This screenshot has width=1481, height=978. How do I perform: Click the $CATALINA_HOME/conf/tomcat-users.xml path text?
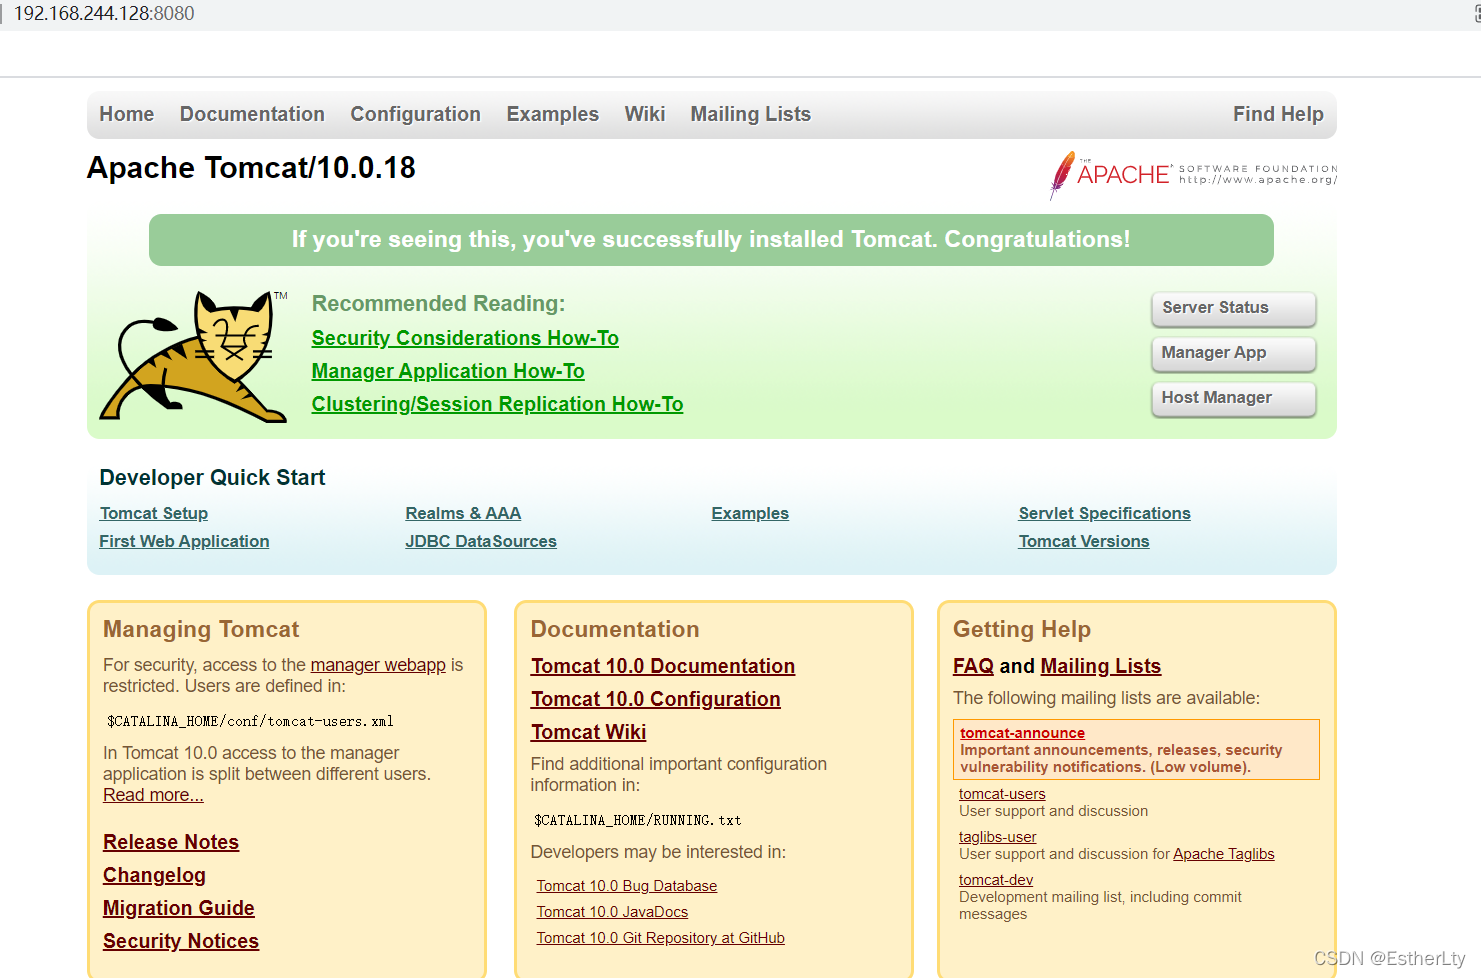[x=250, y=721]
